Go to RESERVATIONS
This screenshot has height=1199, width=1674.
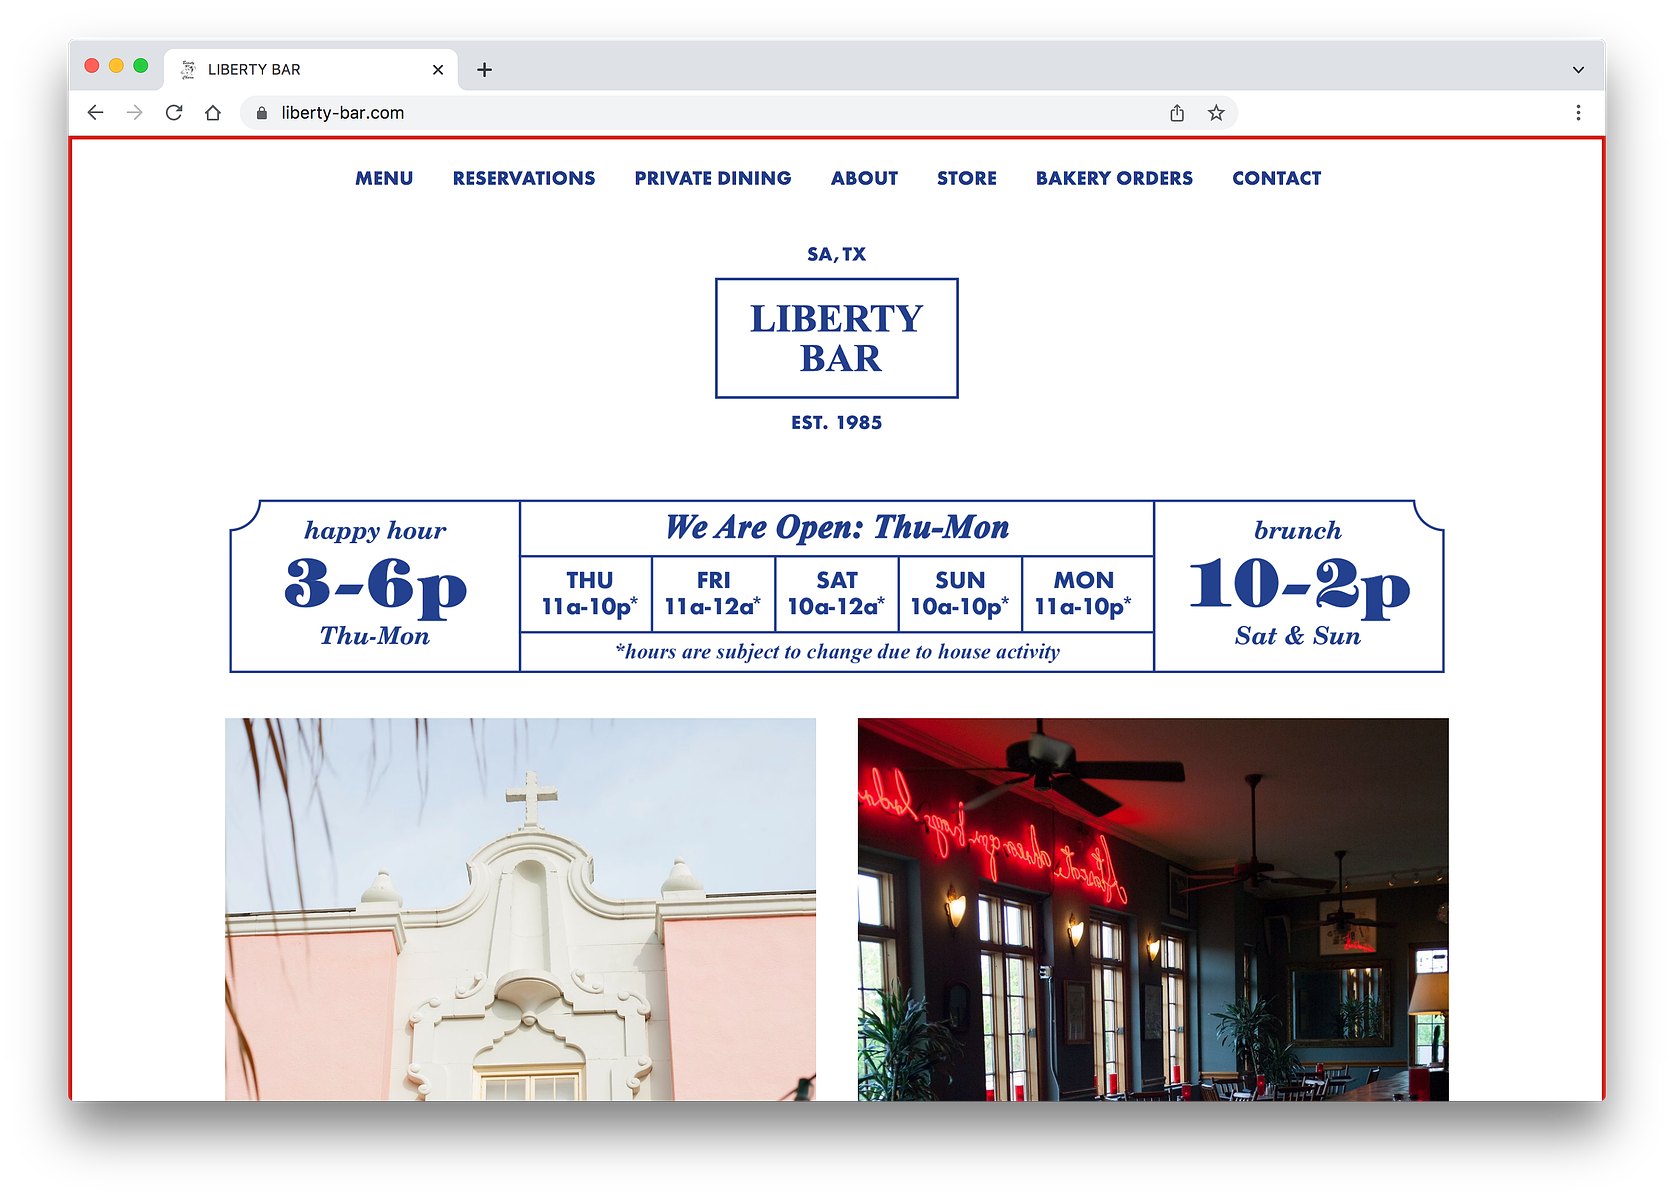(x=524, y=178)
